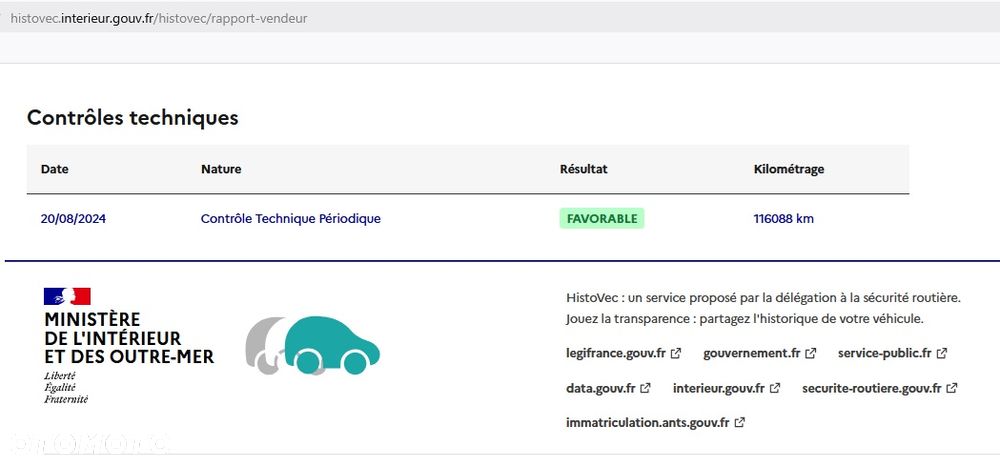Click external-link icon beside securite-routiere.gouv.fr
The width and height of the screenshot is (1000, 464).
point(952,388)
